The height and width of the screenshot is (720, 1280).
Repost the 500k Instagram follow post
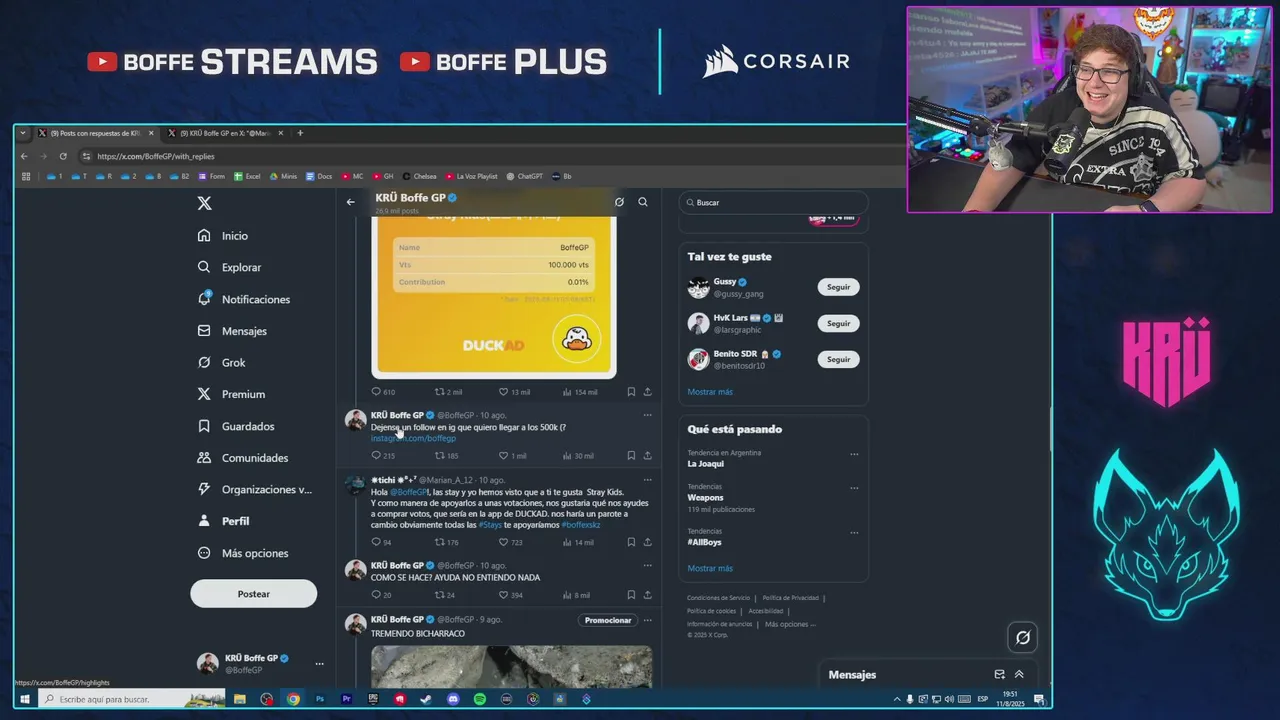439,456
